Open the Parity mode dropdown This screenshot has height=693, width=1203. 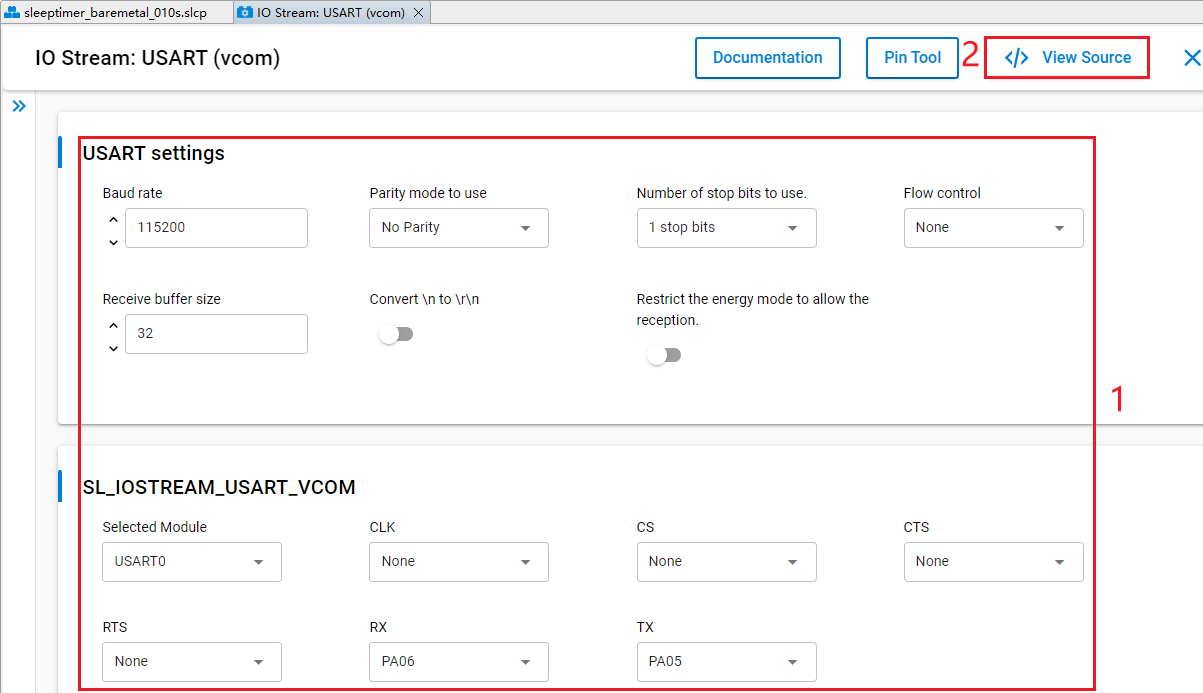[x=458, y=227]
